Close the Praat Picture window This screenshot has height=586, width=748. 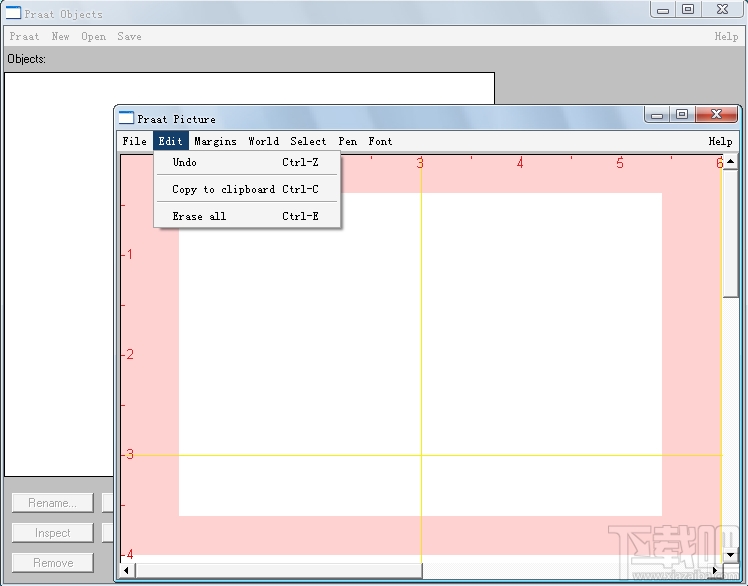(x=717, y=114)
